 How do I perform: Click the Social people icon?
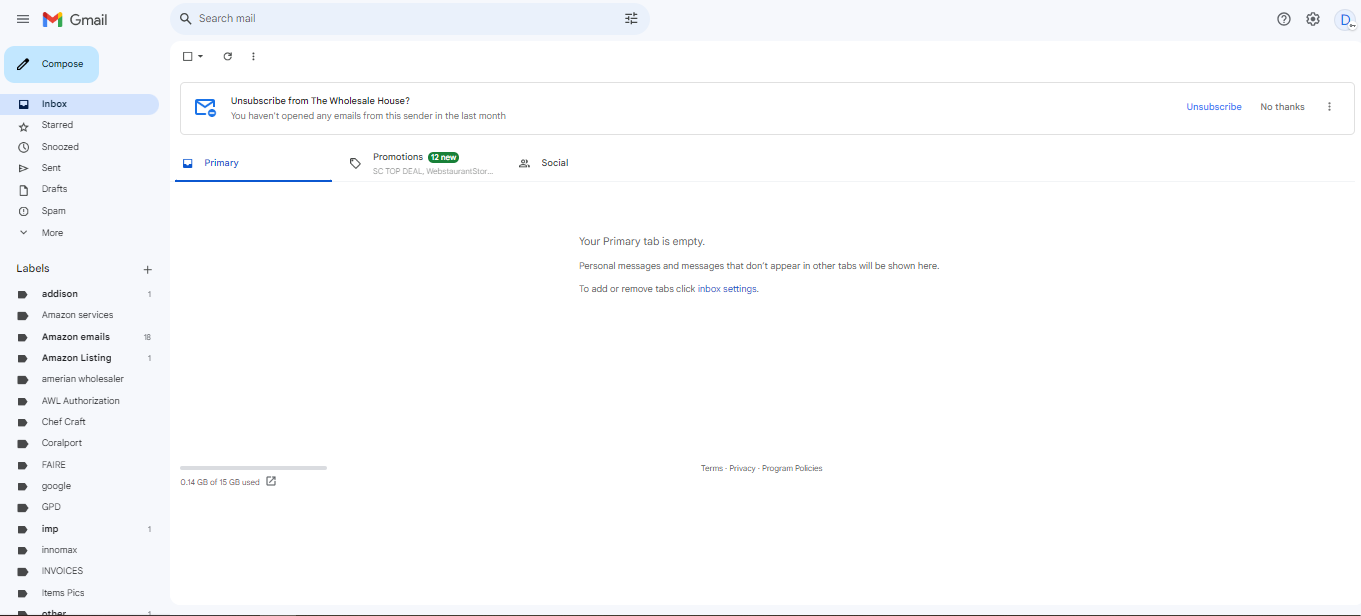point(524,163)
